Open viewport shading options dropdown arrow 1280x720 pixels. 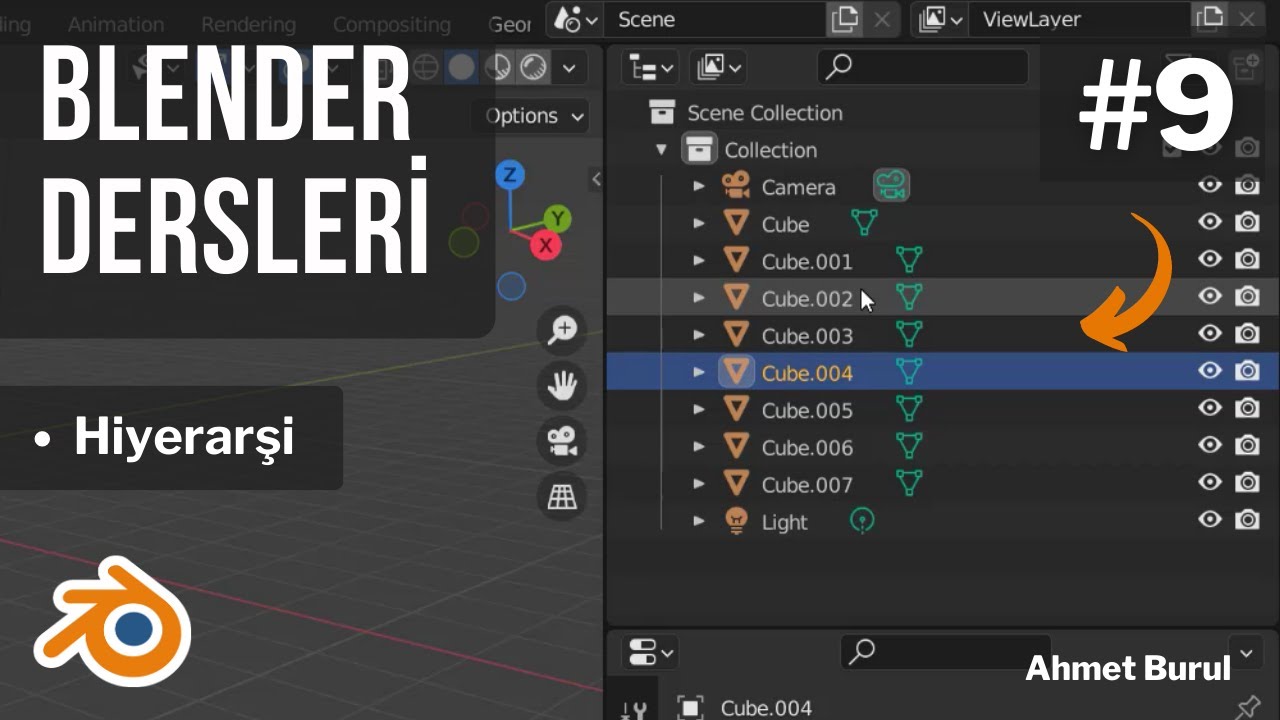[569, 68]
